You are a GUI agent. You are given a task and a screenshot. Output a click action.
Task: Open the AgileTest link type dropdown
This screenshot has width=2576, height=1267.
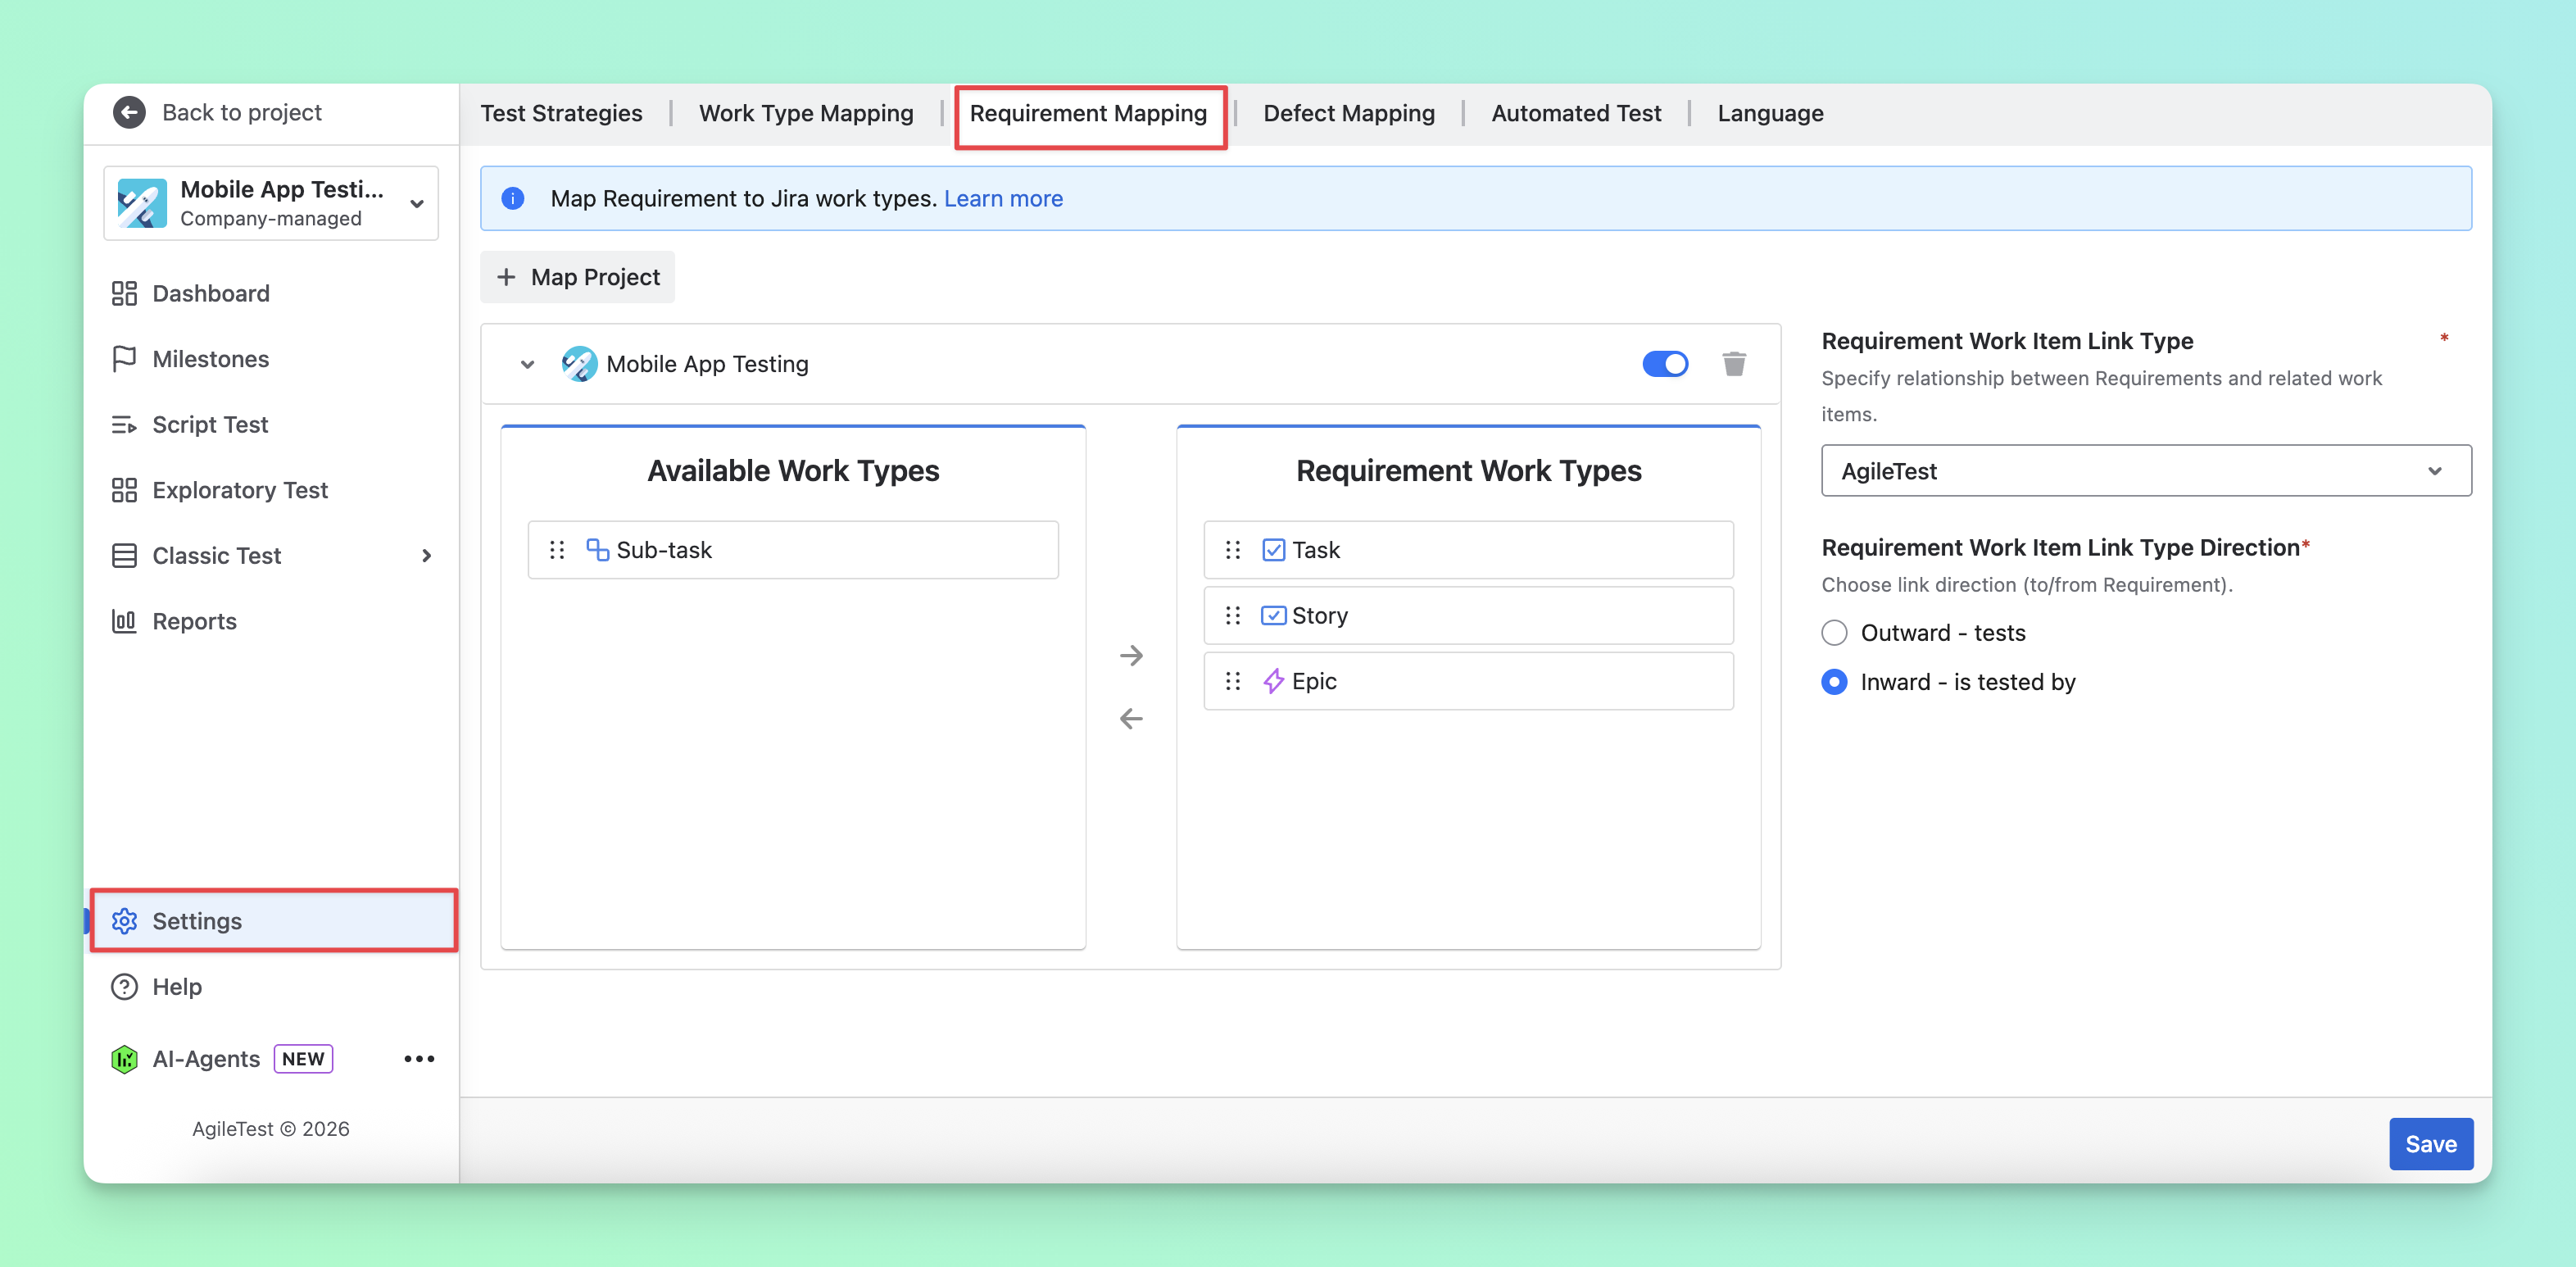click(x=2146, y=471)
